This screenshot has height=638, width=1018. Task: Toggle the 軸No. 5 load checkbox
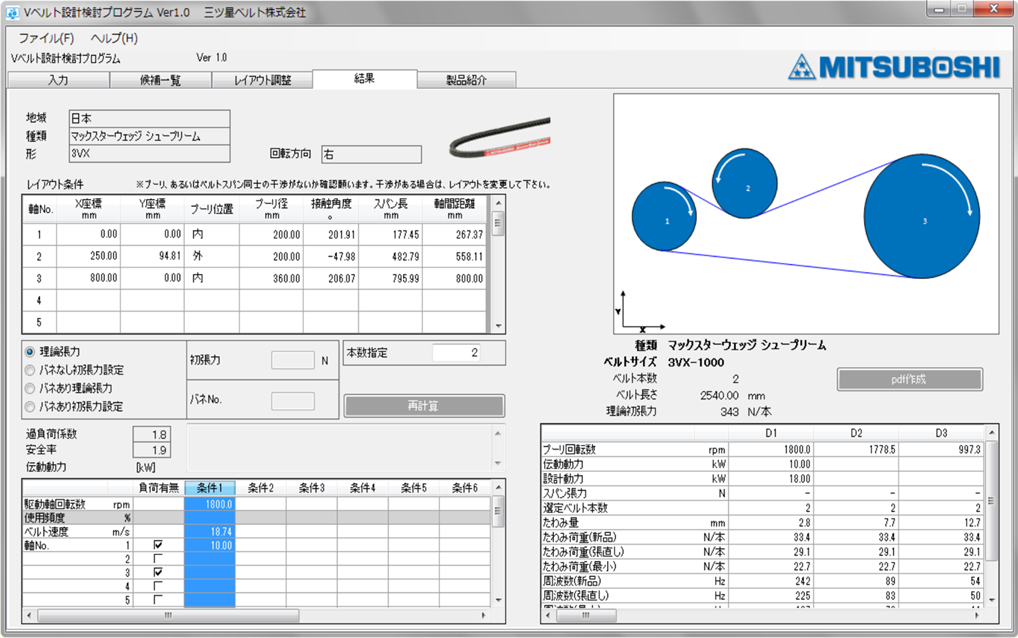pyautogui.click(x=158, y=600)
